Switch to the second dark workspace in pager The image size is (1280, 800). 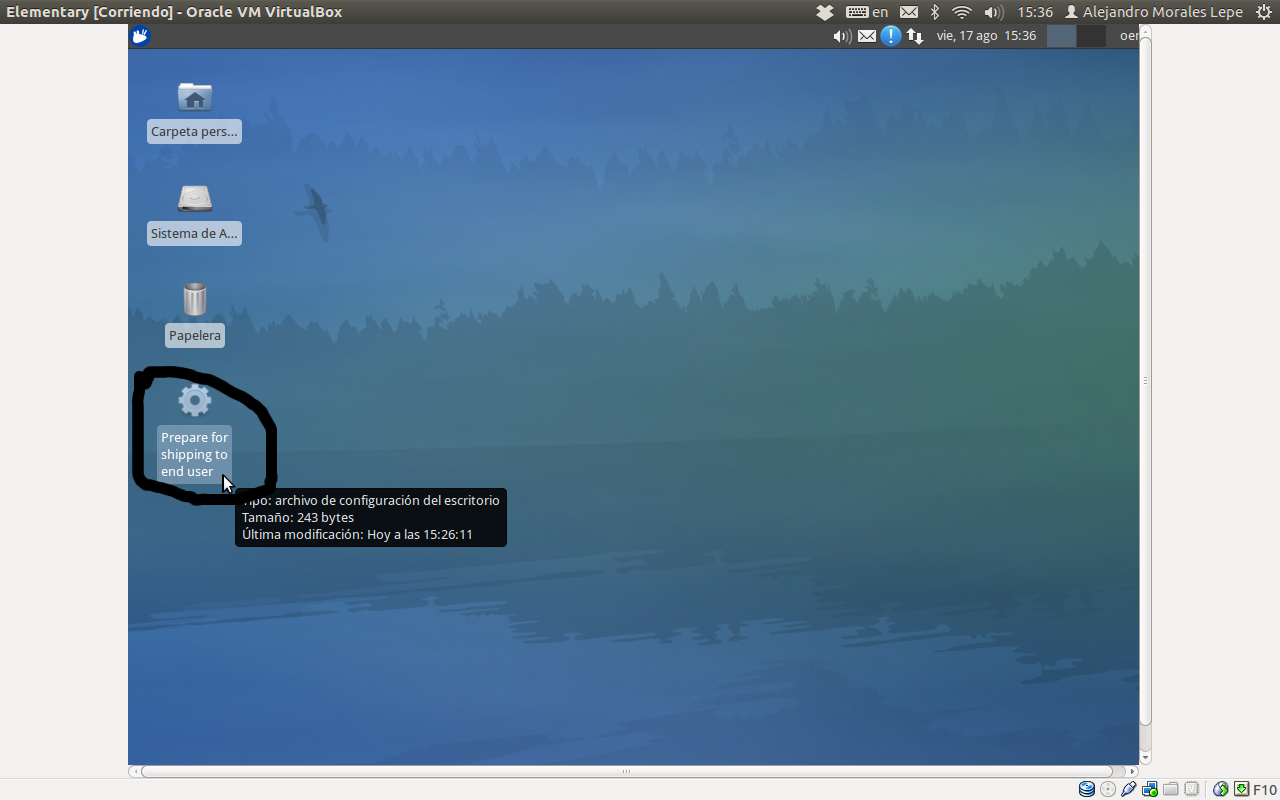[1091, 36]
